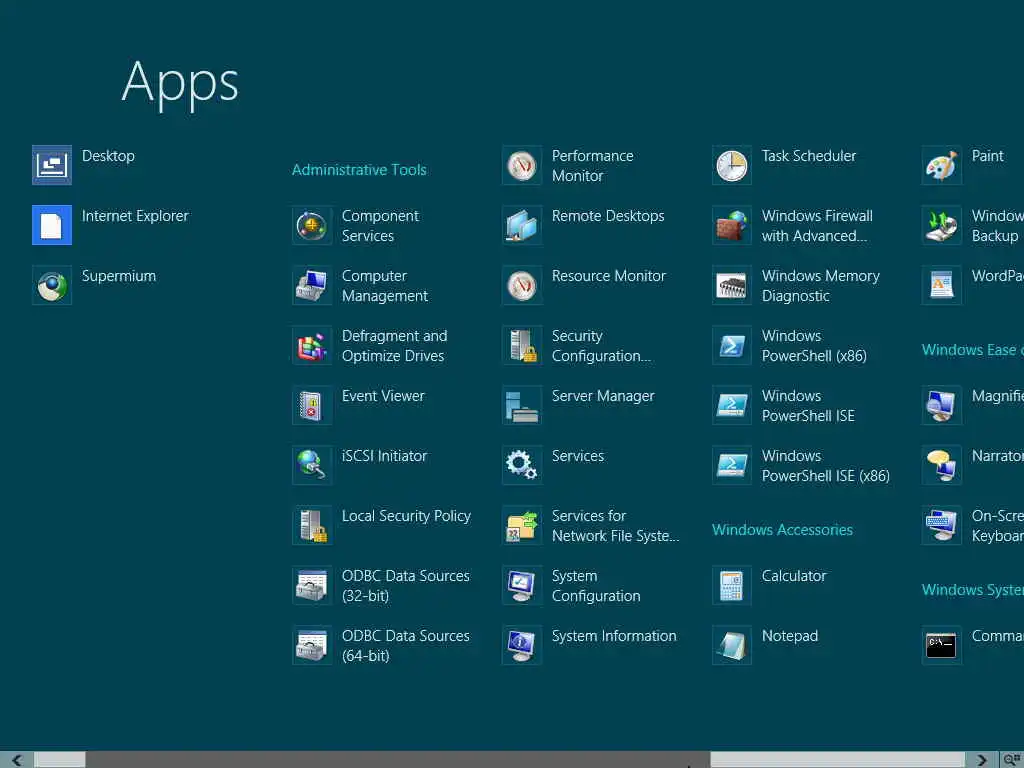Launch Windows Memory Diagnostic icon
1024x768 pixels.
(731, 285)
